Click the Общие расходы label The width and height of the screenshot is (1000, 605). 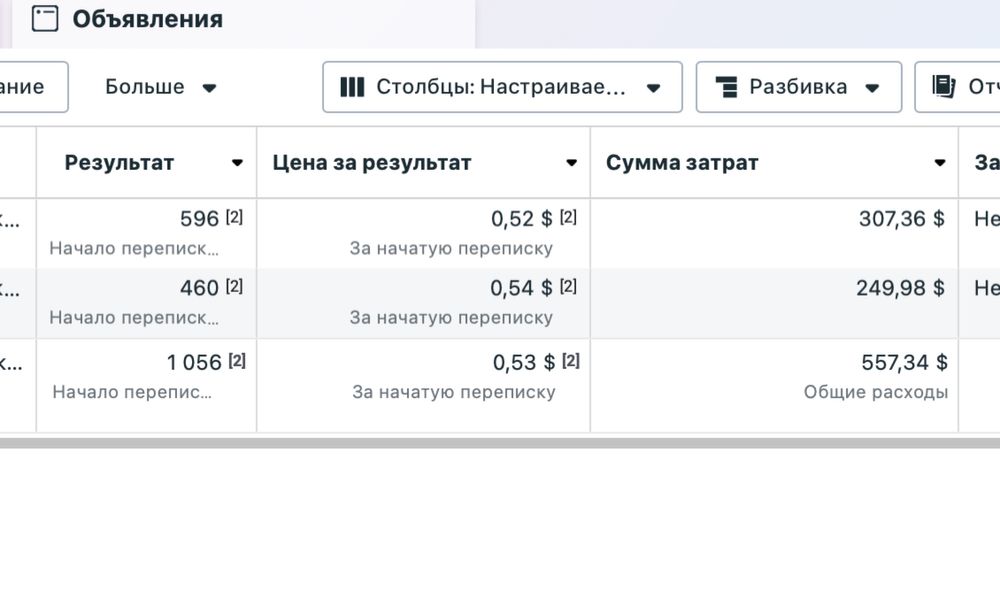tap(876, 392)
